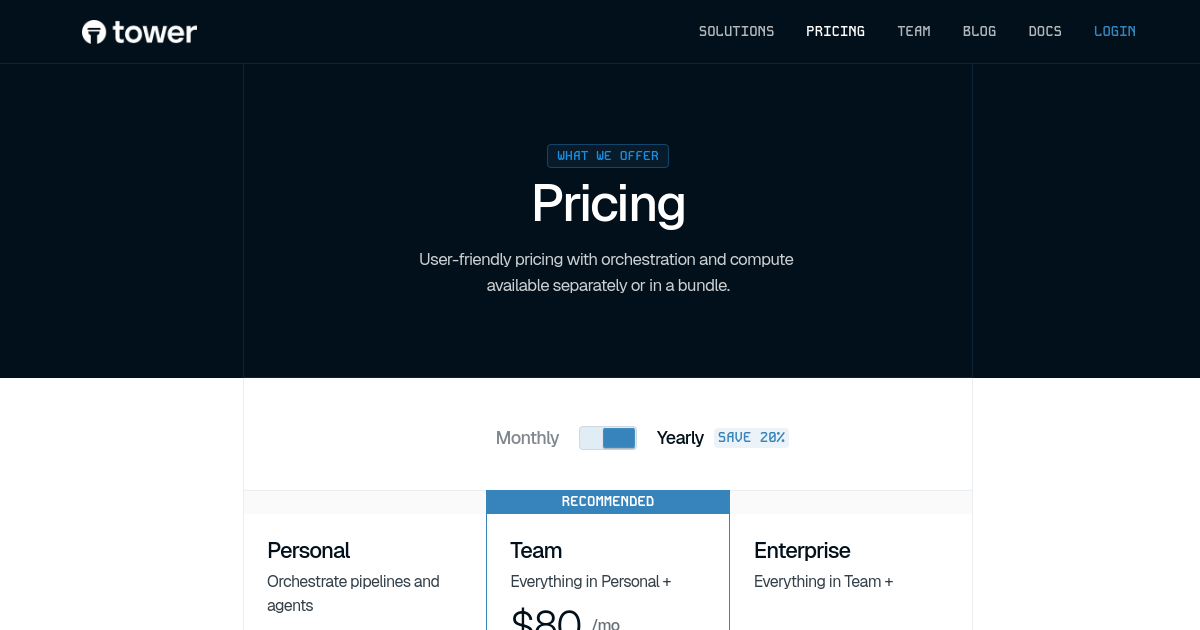Click the tower wordmark text
1200x630 pixels.
[155, 32]
